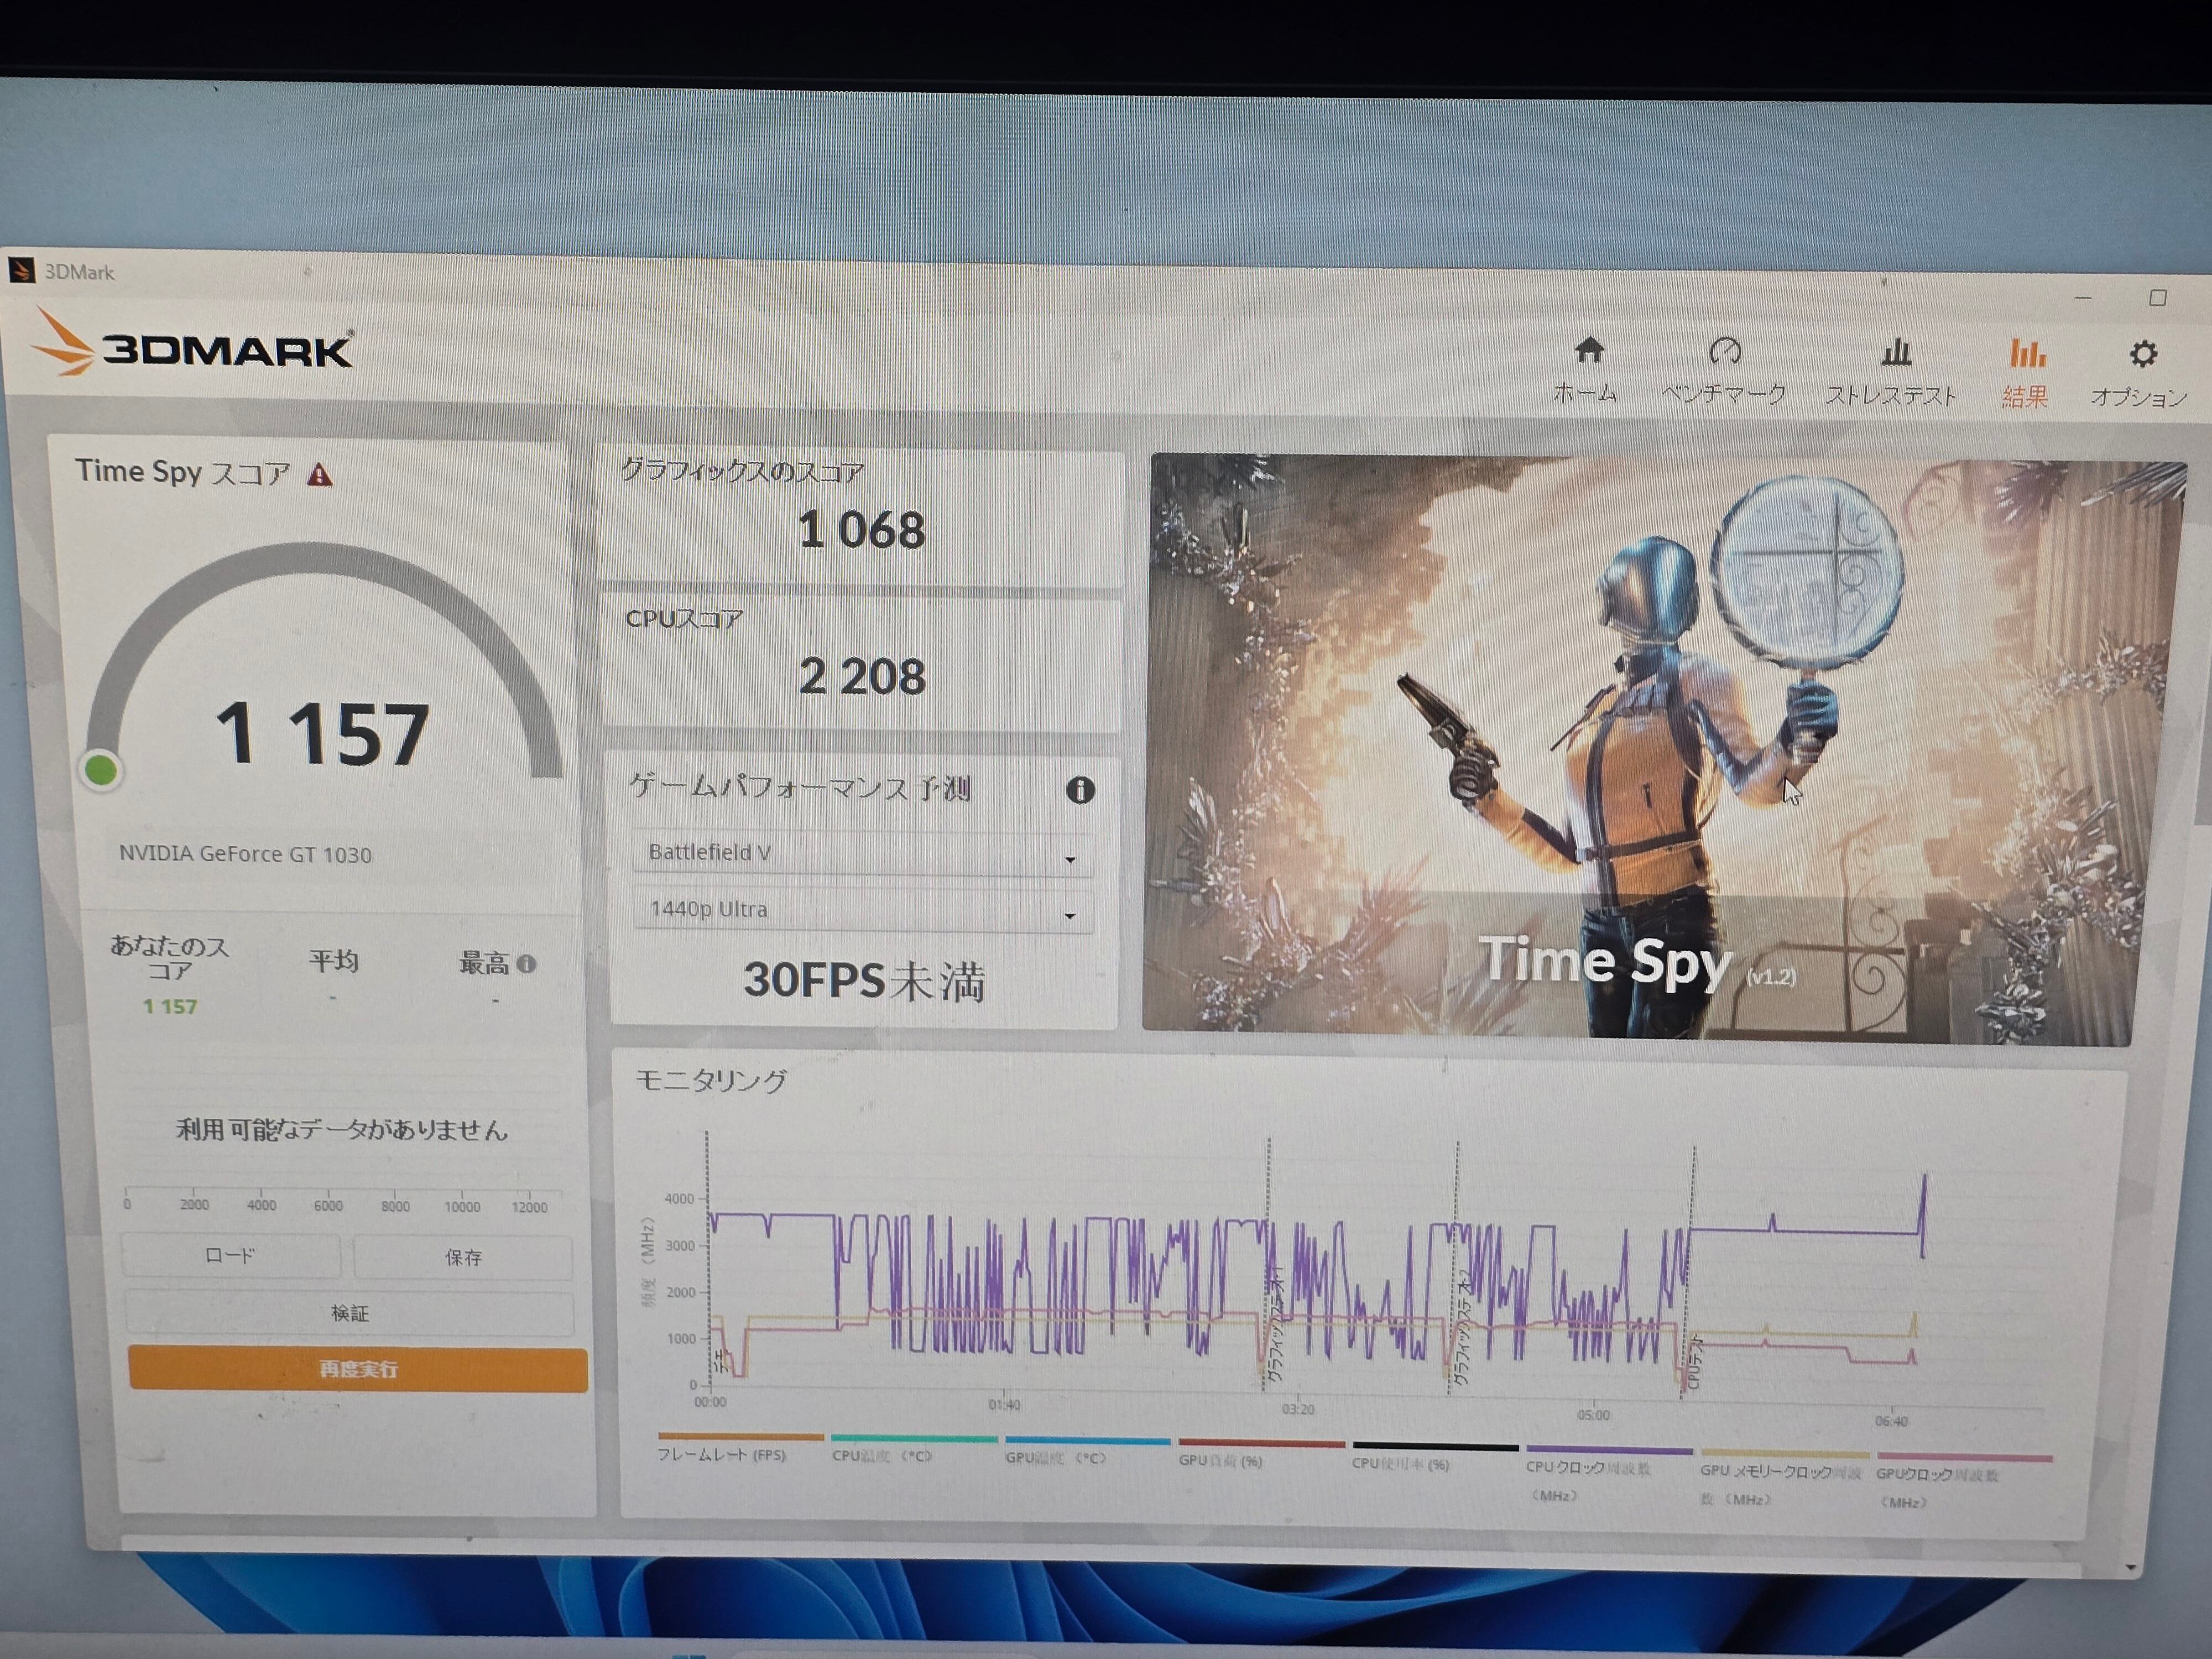Click the info icon in game performance panel
The height and width of the screenshot is (1659, 2212).
coord(1080,790)
